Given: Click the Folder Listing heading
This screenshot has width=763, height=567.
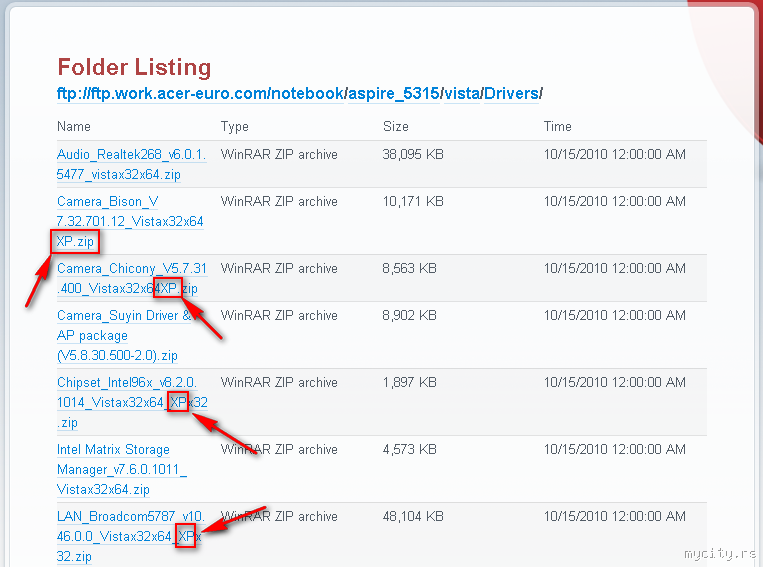Looking at the screenshot, I should (x=134, y=67).
